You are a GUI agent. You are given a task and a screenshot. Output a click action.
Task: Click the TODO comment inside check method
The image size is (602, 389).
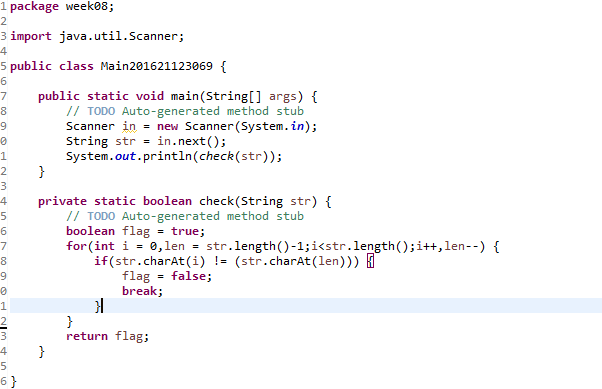tap(185, 216)
